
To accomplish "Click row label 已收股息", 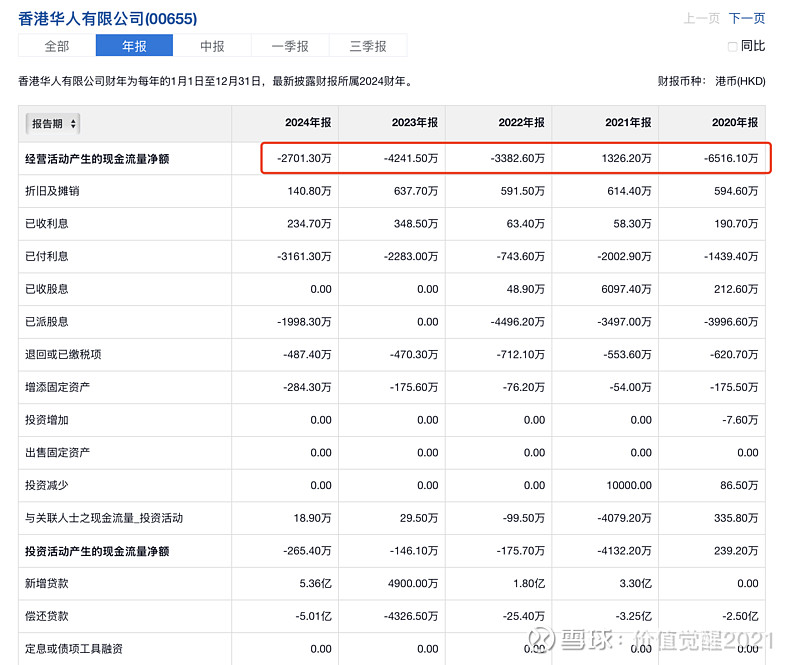I will coord(46,289).
